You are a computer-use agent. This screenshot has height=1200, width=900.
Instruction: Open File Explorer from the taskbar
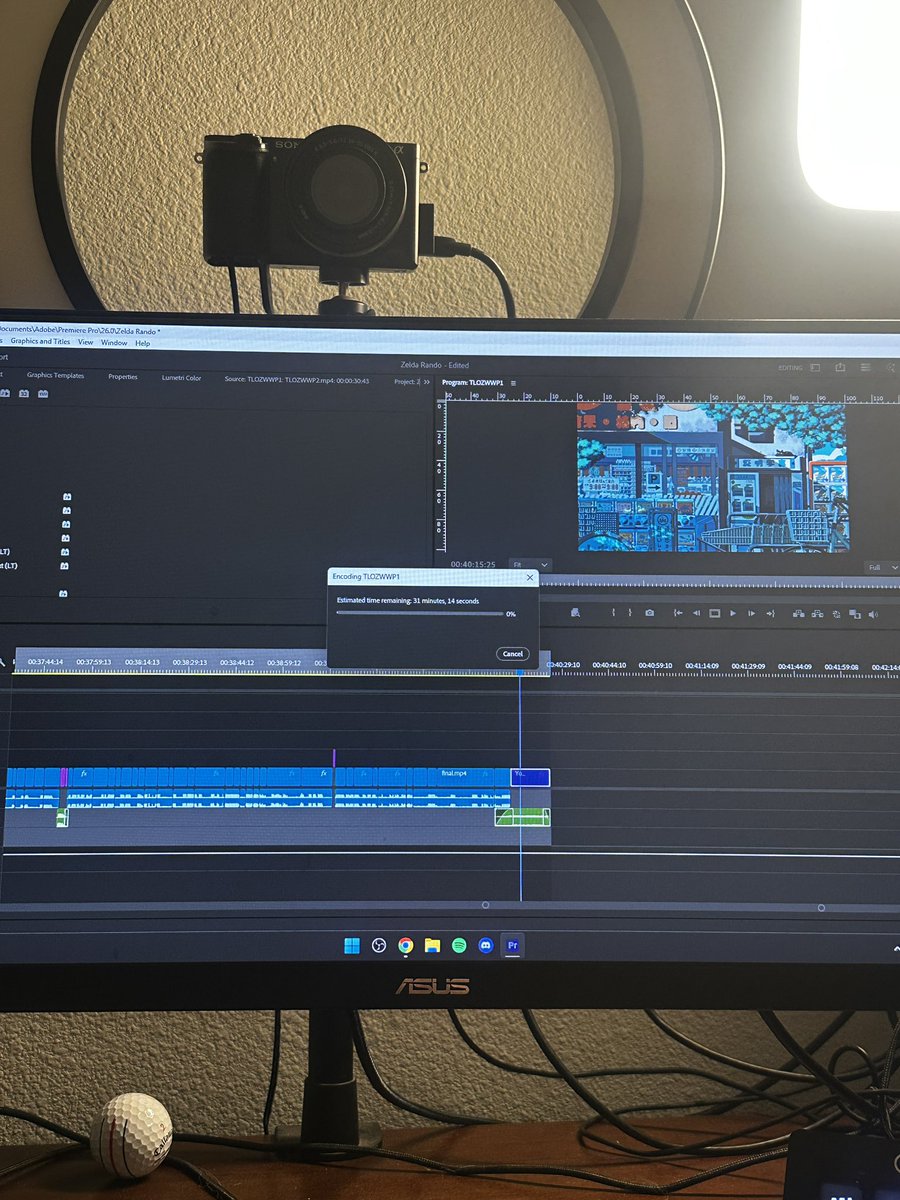tap(432, 945)
